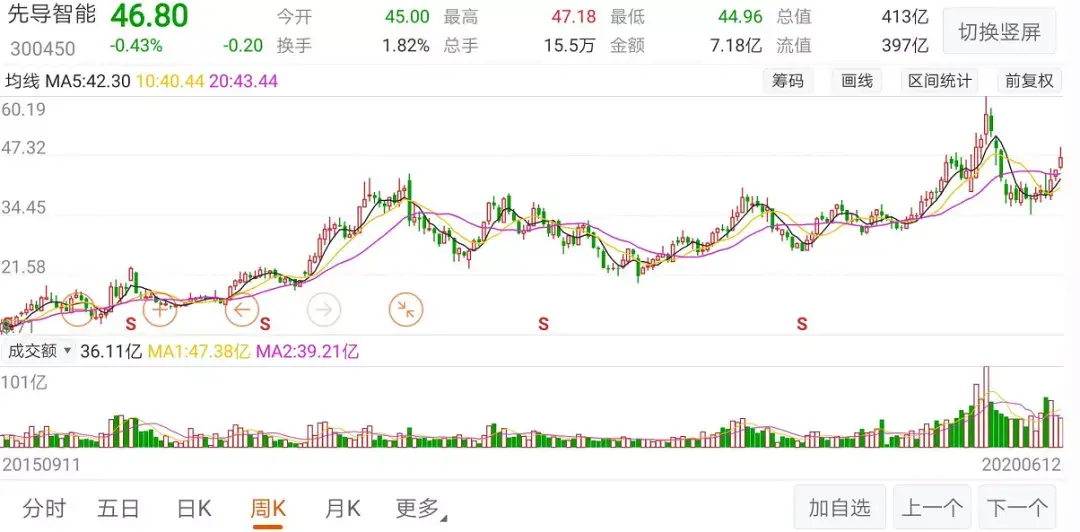Viewport: 1080px width, 532px height.
Task: Select the 月K tab
Action: point(342,509)
